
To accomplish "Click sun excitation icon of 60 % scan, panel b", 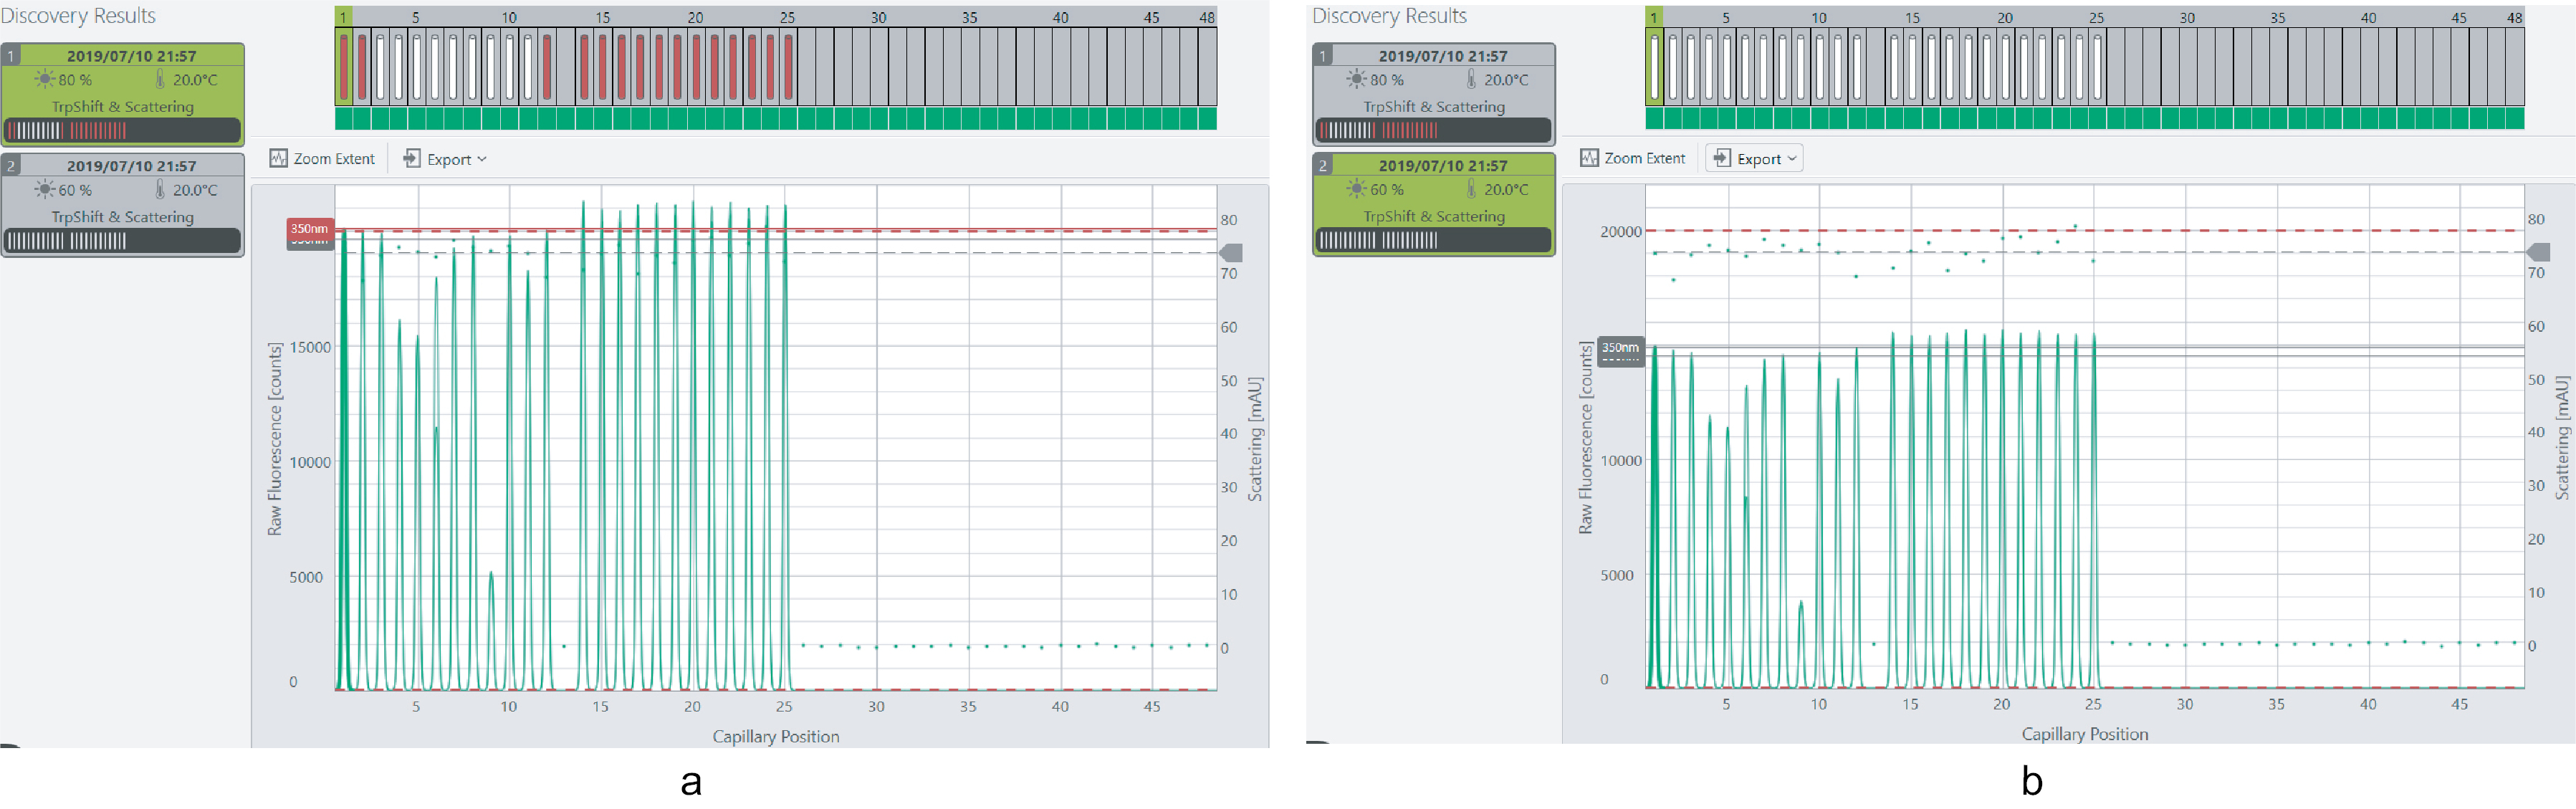I will [x=1356, y=189].
